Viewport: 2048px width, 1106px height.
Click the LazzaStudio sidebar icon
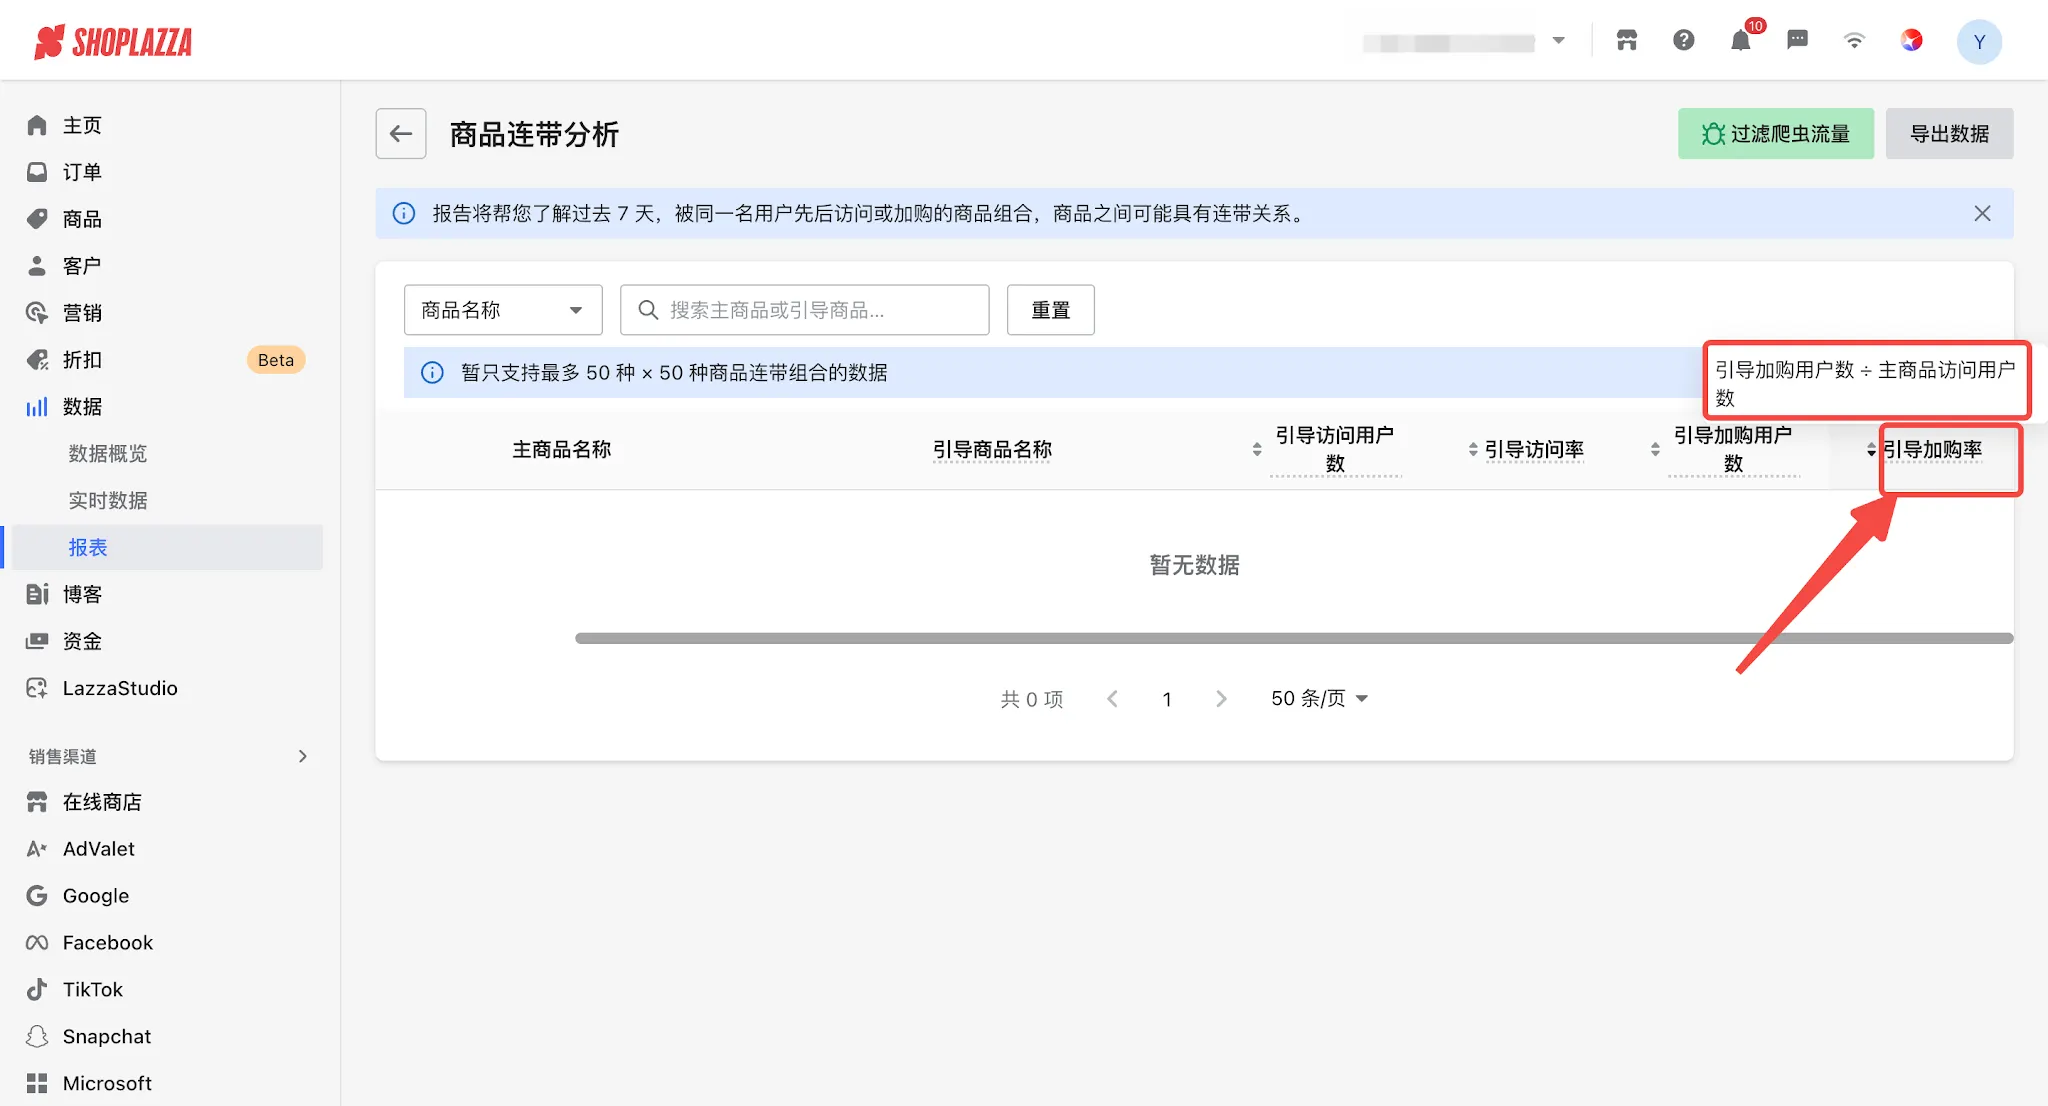tap(37, 688)
